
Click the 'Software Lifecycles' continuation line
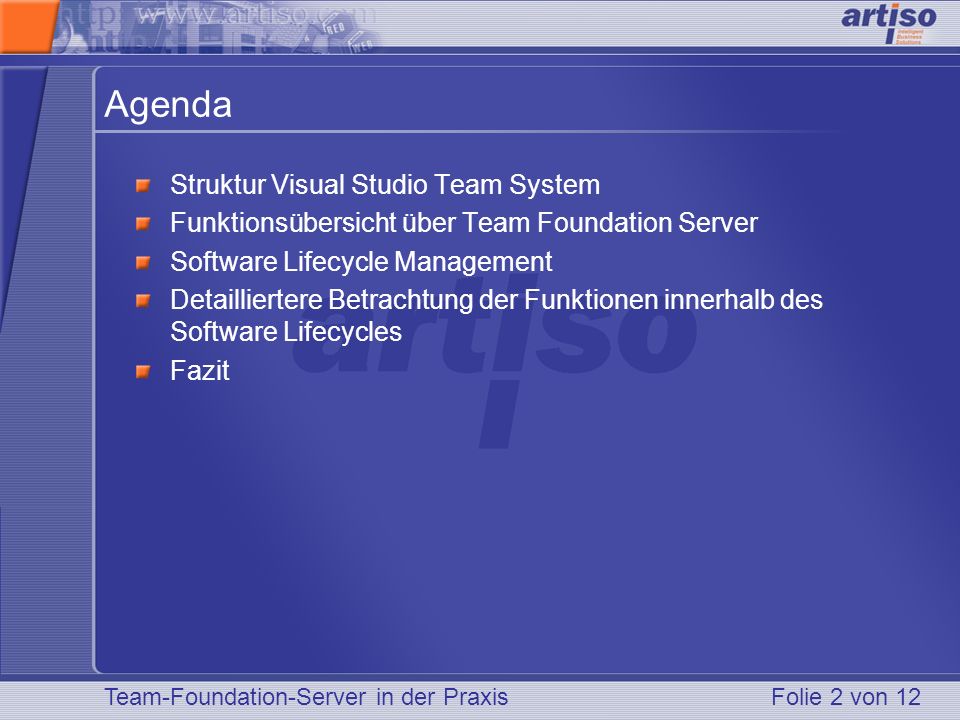[x=286, y=332]
